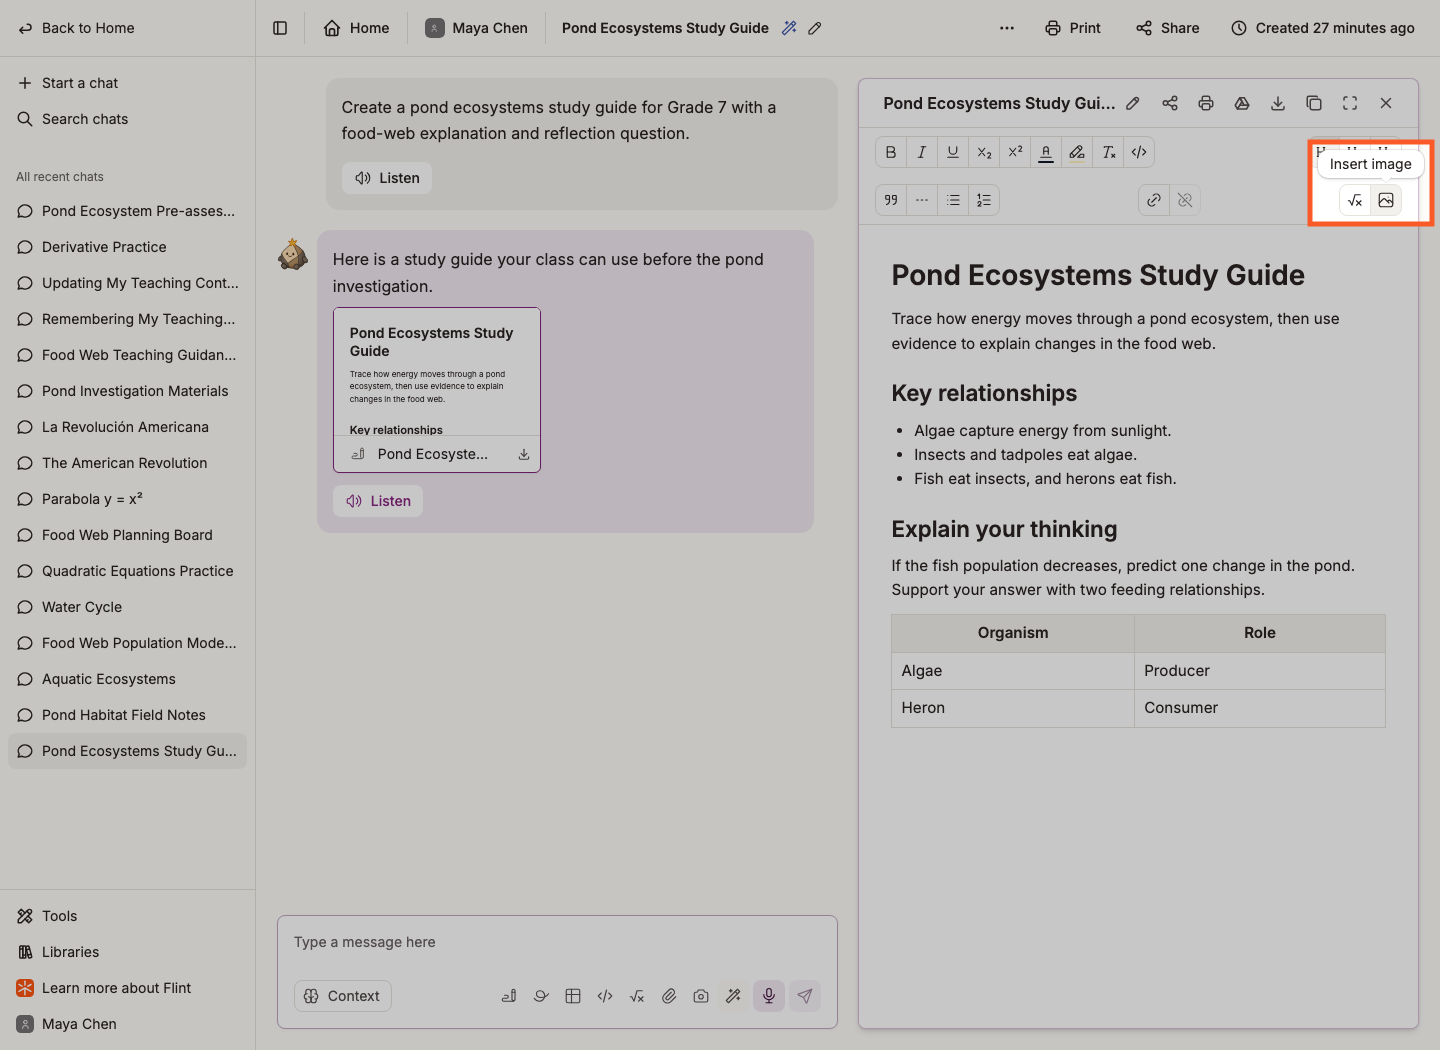This screenshot has width=1440, height=1050.
Task: Toggle the microphone voice input
Action: (769, 996)
